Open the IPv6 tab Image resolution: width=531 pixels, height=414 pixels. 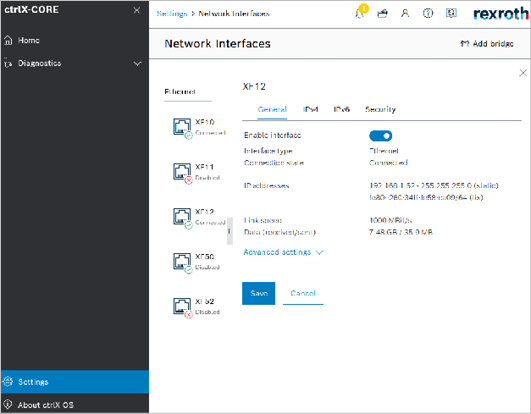(x=341, y=109)
